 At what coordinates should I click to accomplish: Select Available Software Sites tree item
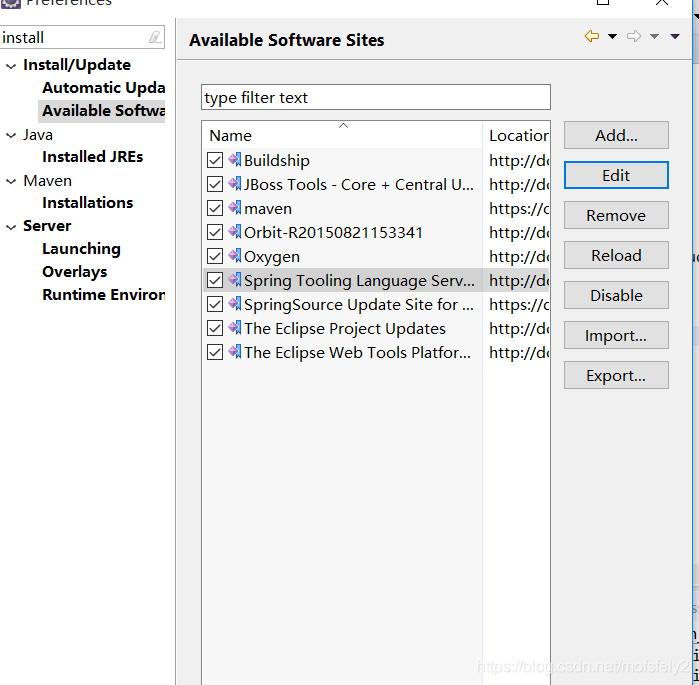103,111
